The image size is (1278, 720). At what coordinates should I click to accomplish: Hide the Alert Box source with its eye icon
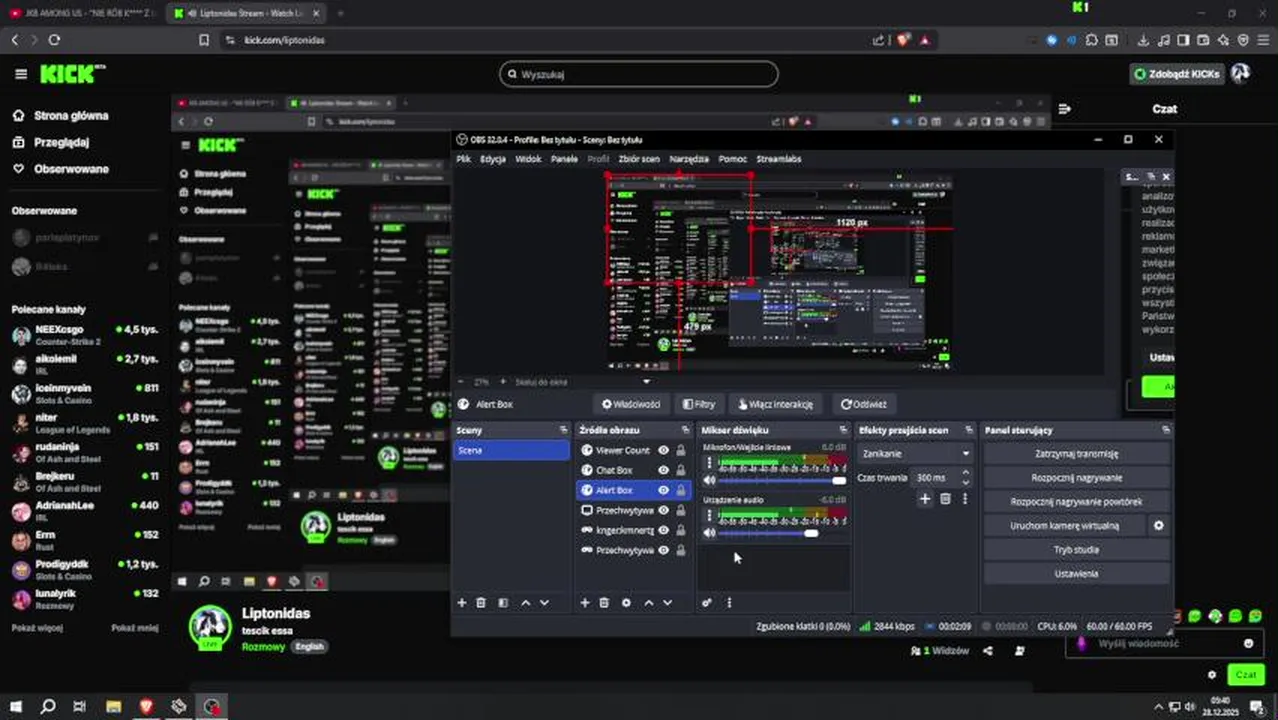coord(663,490)
